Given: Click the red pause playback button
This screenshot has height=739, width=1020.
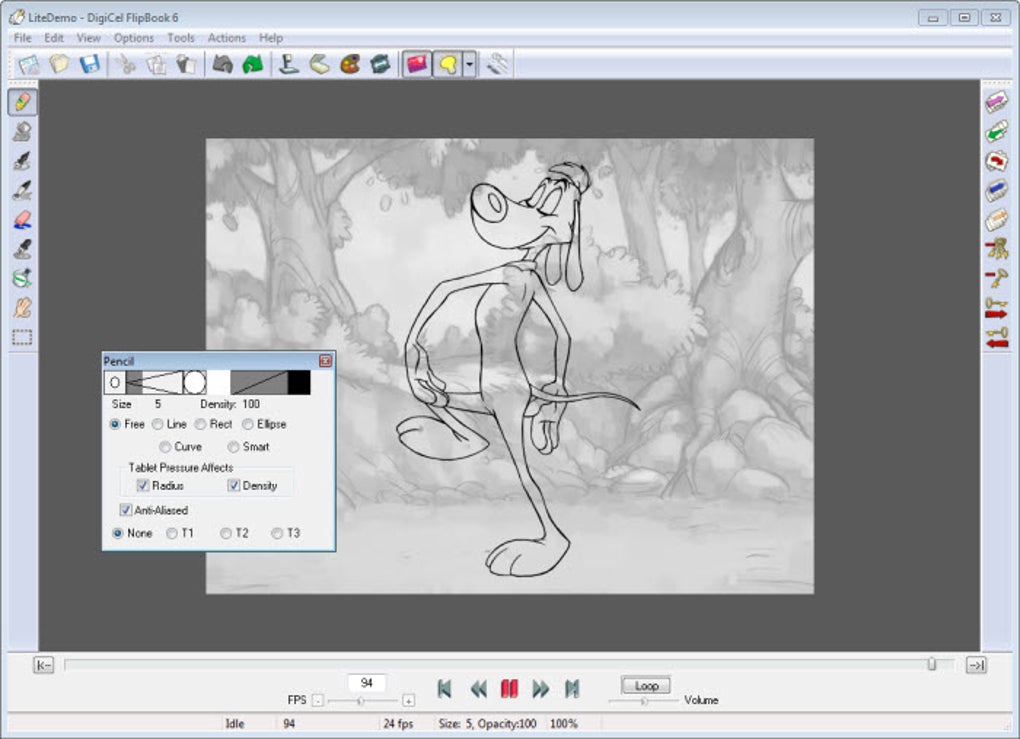Looking at the screenshot, I should click(x=509, y=688).
